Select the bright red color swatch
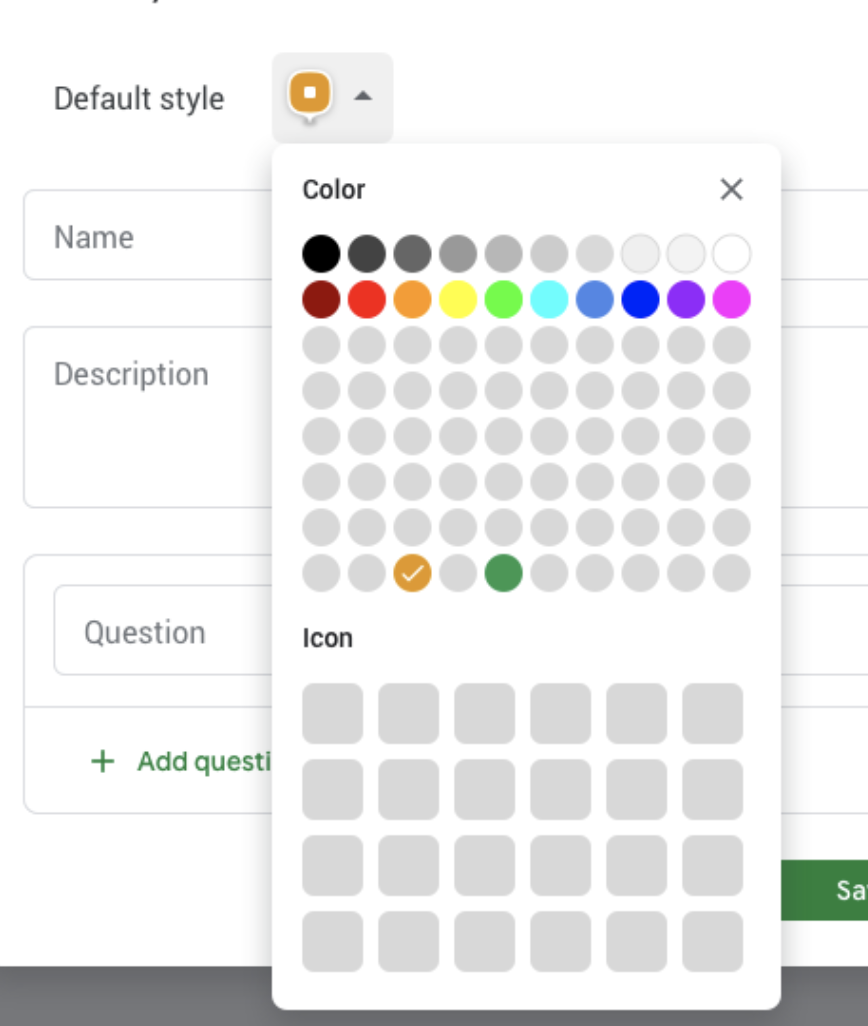Viewport: 868px width, 1026px height. (367, 300)
